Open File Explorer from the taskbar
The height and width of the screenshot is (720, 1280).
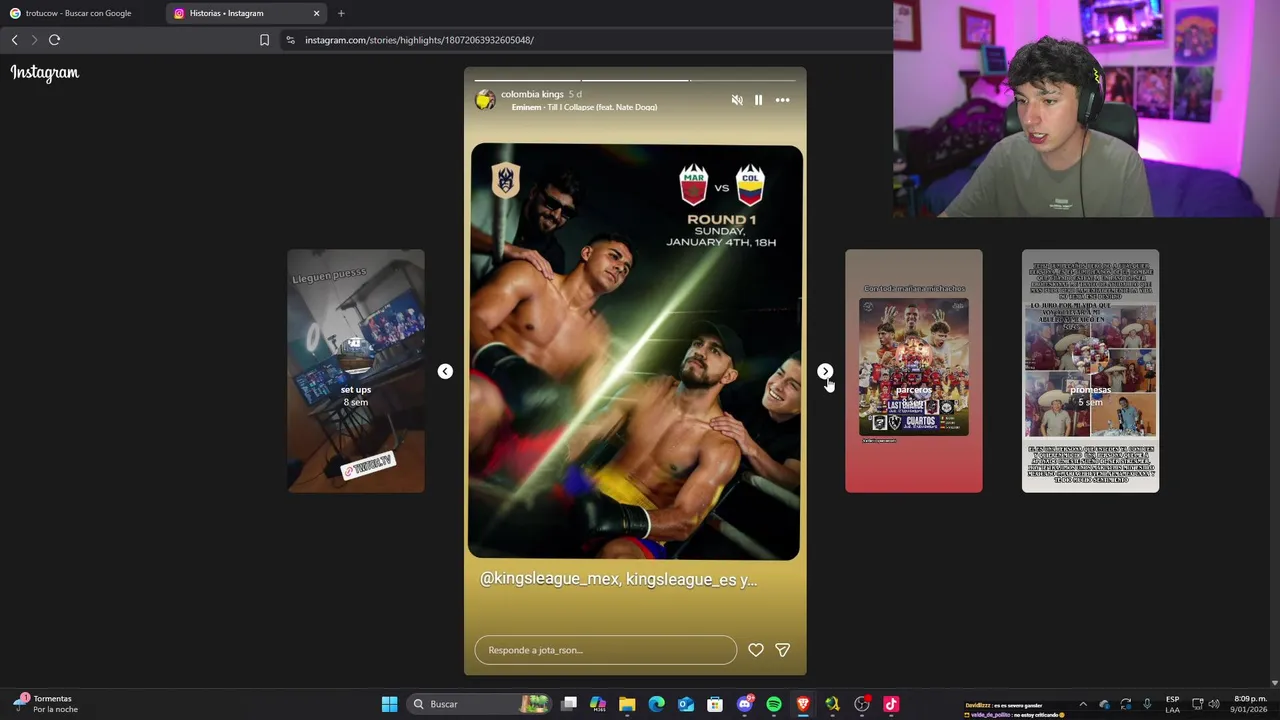(627, 704)
